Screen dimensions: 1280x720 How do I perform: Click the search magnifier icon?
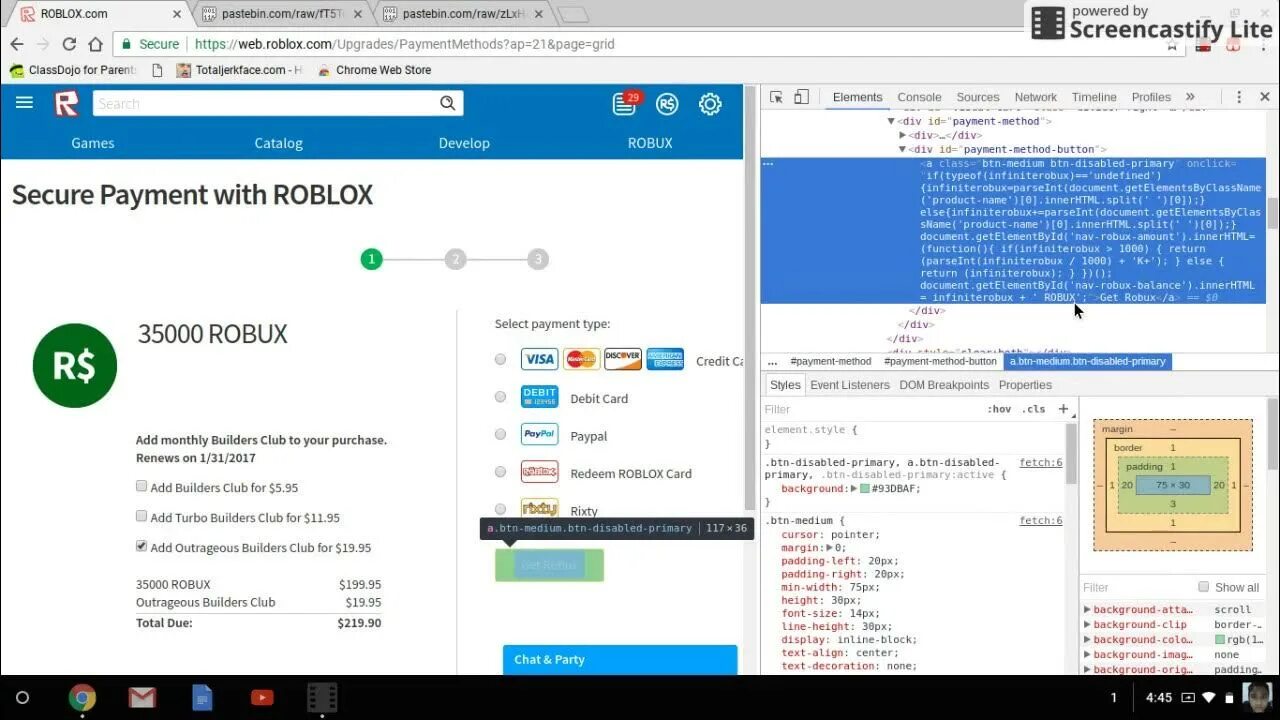447,103
